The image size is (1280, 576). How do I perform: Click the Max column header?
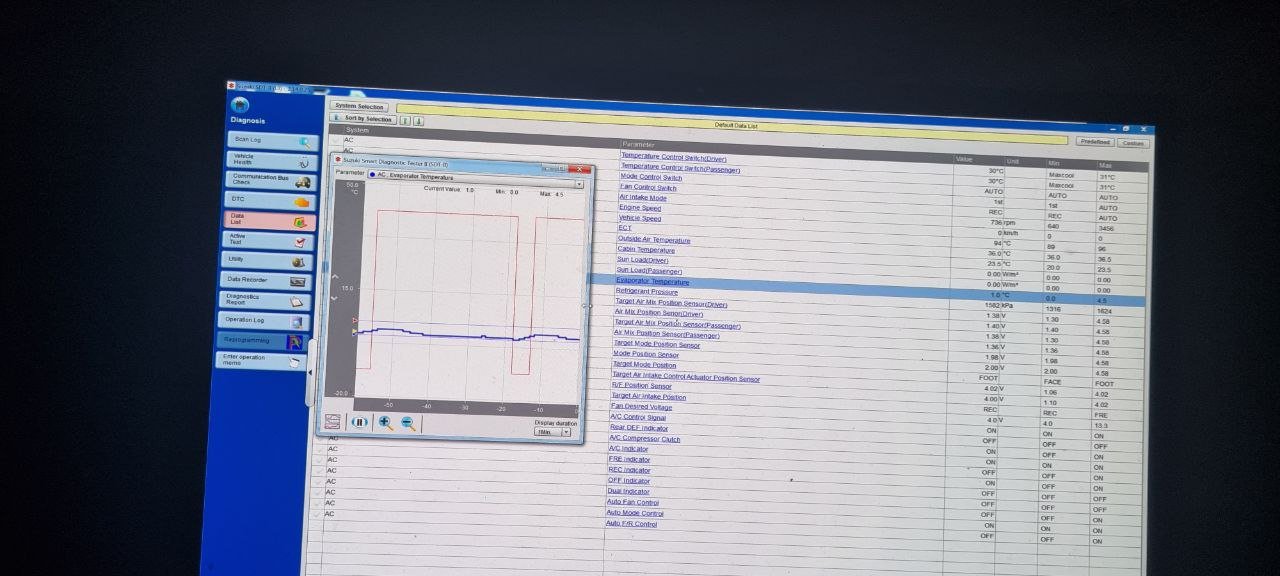[x=1105, y=165]
